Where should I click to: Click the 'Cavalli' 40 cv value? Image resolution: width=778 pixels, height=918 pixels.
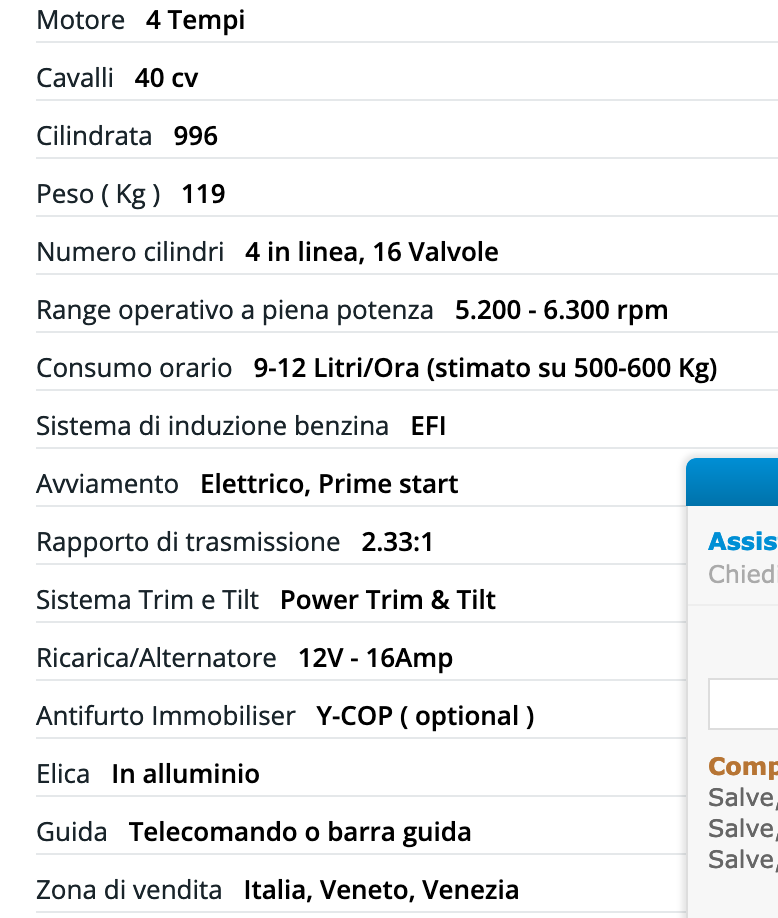coord(166,78)
